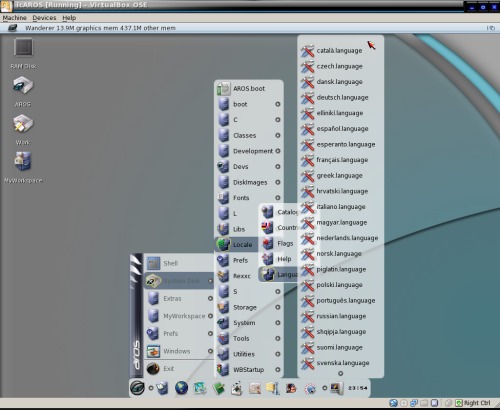Launch the globe web browser dock icon
Image resolution: width=500 pixels, height=410 pixels.
coord(181,388)
